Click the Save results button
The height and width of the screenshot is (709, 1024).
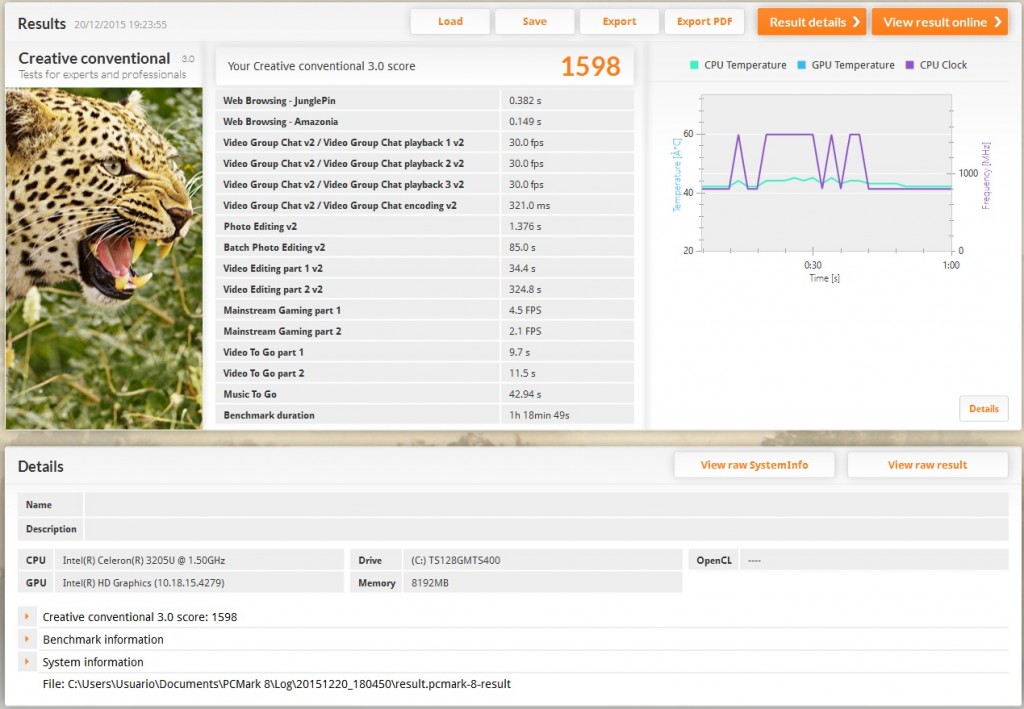(534, 22)
